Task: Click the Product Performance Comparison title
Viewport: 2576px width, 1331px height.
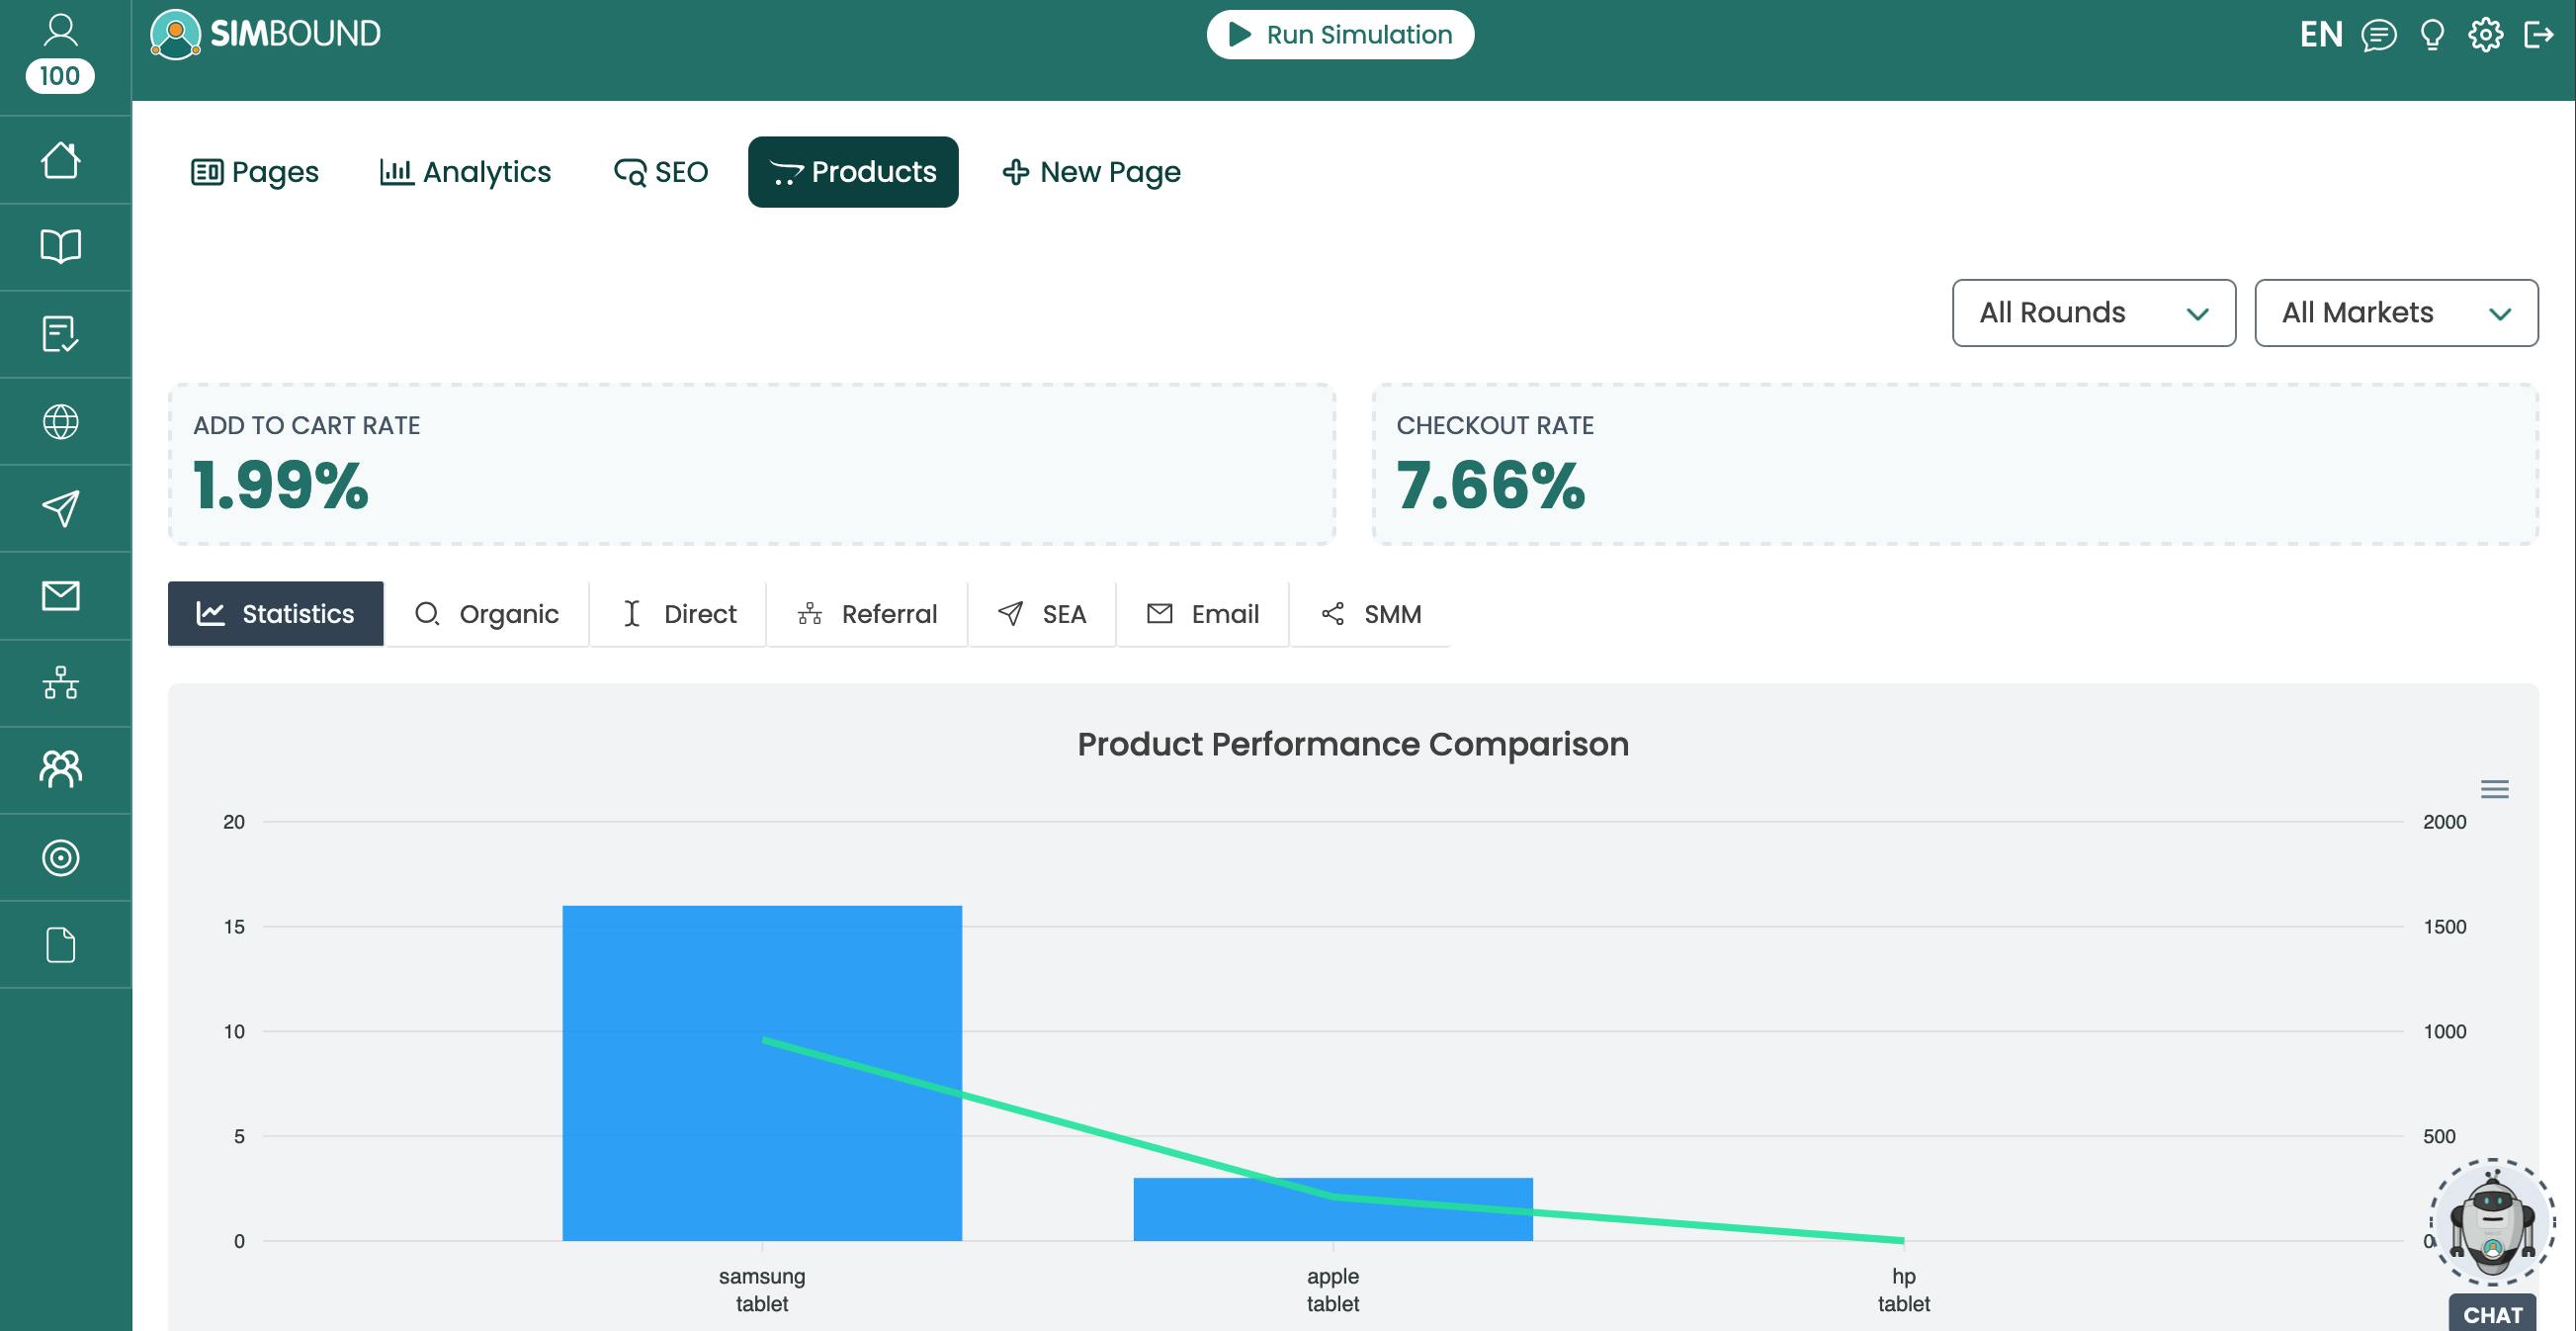Action: point(1353,744)
